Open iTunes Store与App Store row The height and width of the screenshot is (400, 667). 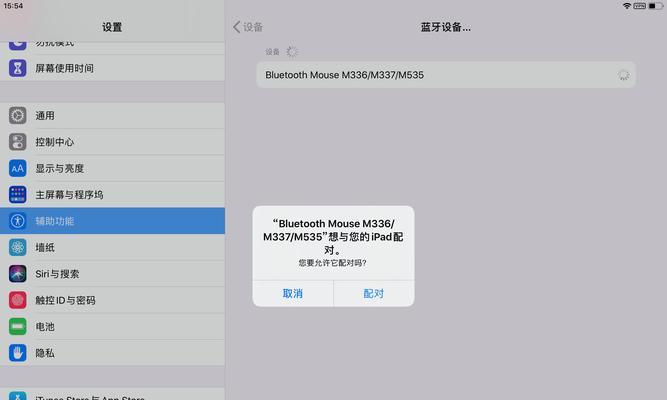coord(112,395)
